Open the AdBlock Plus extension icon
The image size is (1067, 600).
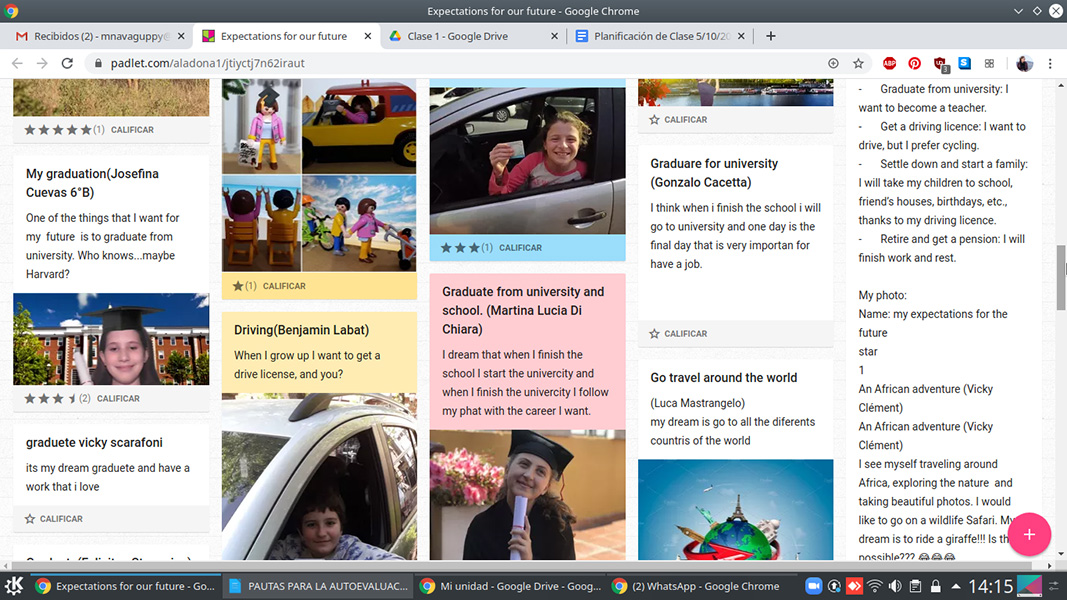point(889,63)
